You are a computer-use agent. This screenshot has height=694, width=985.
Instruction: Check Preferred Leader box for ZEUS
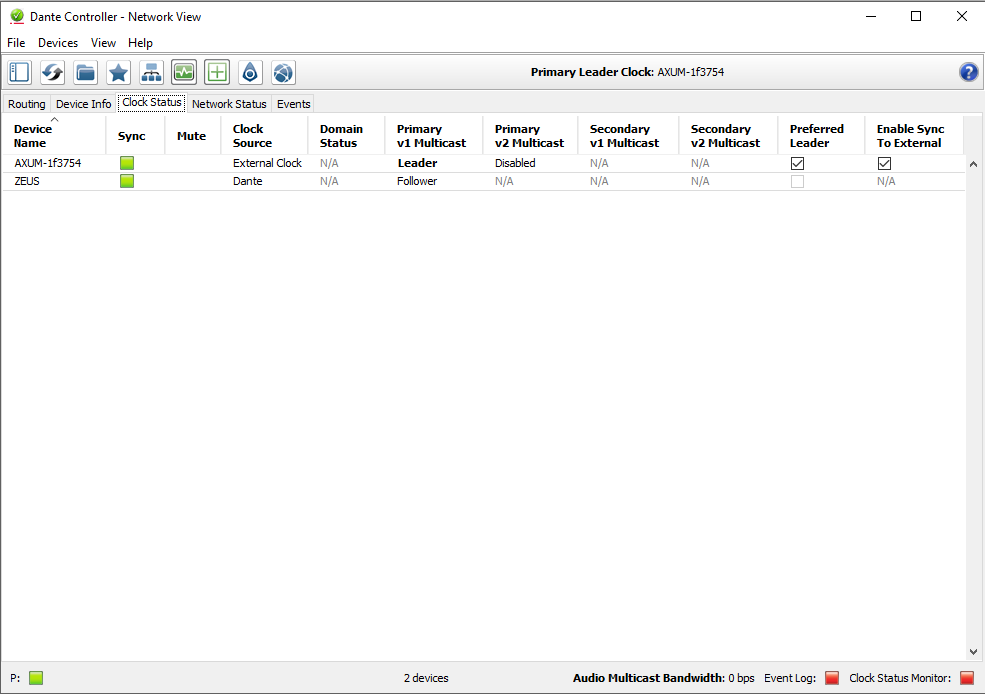pos(797,181)
